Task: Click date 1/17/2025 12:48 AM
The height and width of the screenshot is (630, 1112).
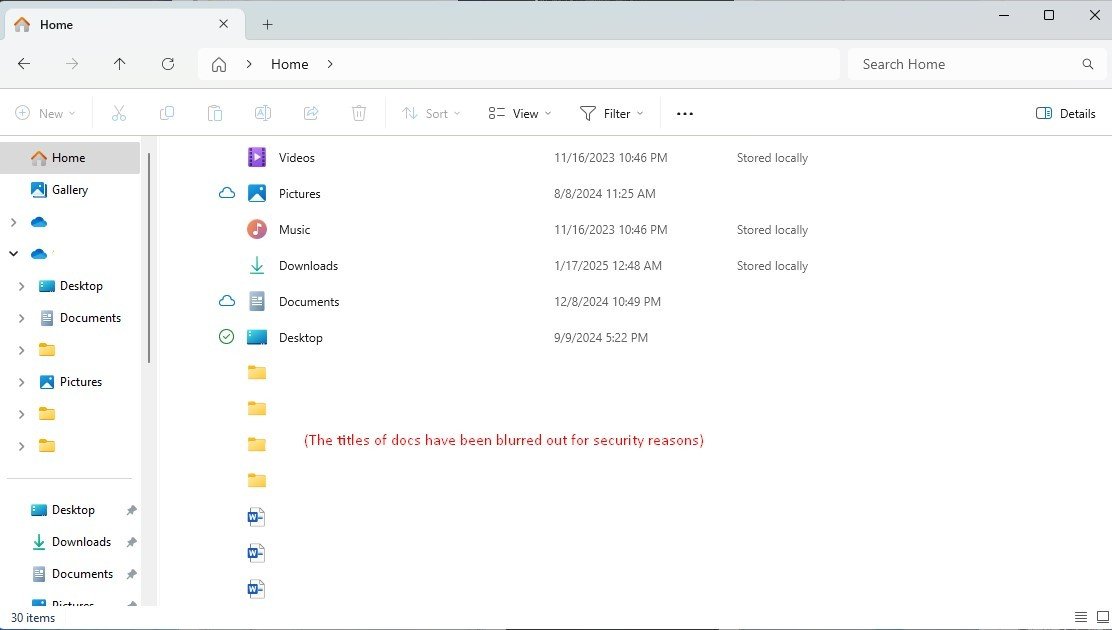Action: [x=608, y=265]
